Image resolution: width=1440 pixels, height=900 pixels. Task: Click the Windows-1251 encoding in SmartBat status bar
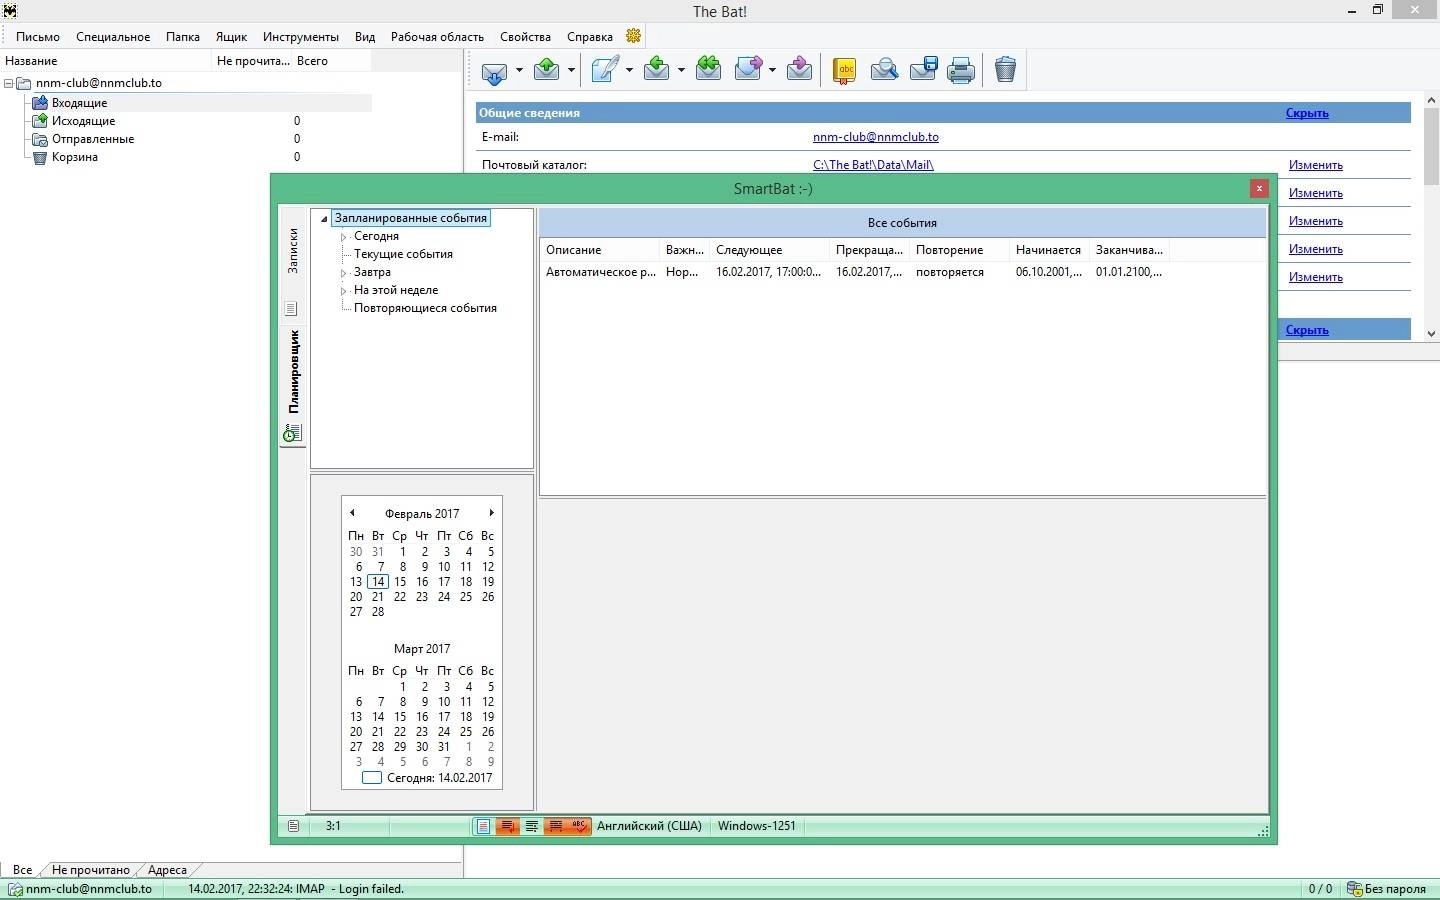pos(757,826)
